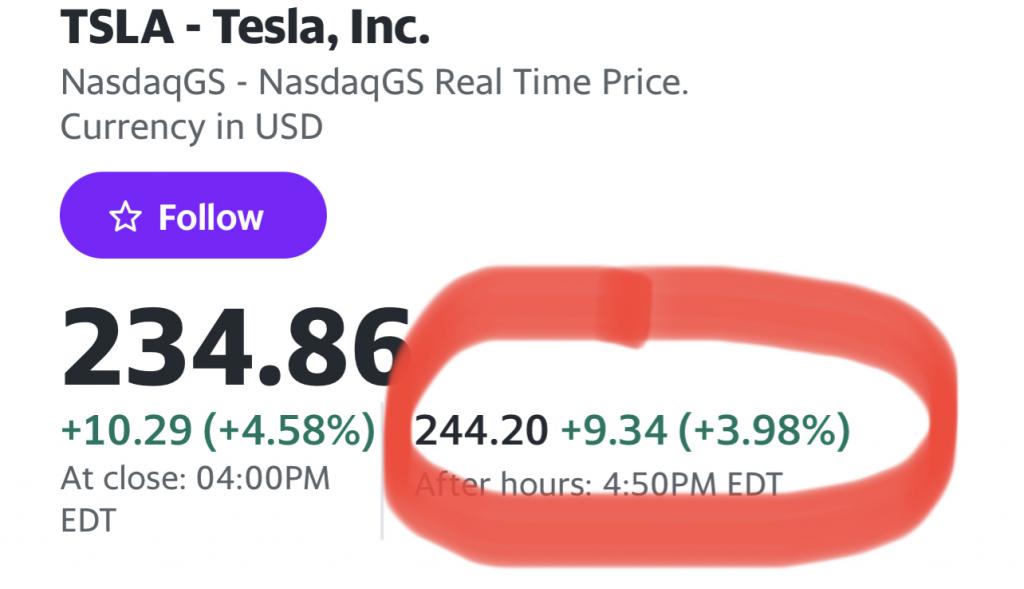Click the purple Follow button
The width and height of the screenshot is (1024, 589).
(x=193, y=215)
